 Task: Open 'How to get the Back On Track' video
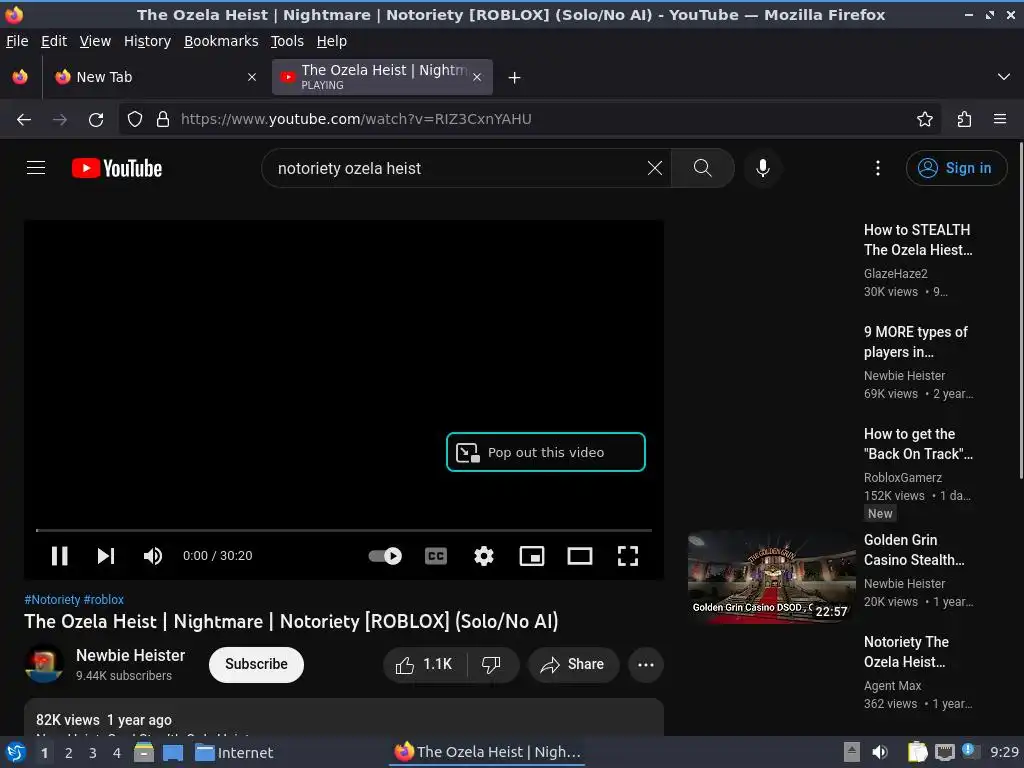[918, 443]
